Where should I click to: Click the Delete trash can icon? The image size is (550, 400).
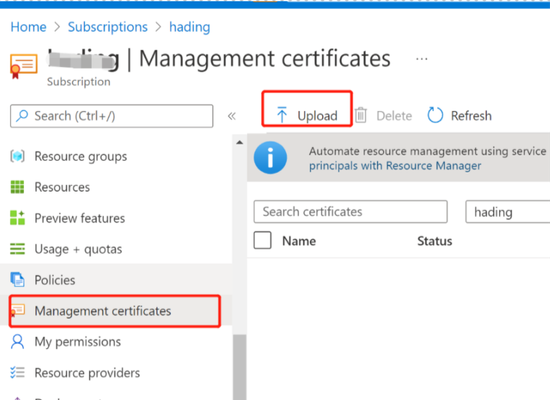tap(361, 115)
